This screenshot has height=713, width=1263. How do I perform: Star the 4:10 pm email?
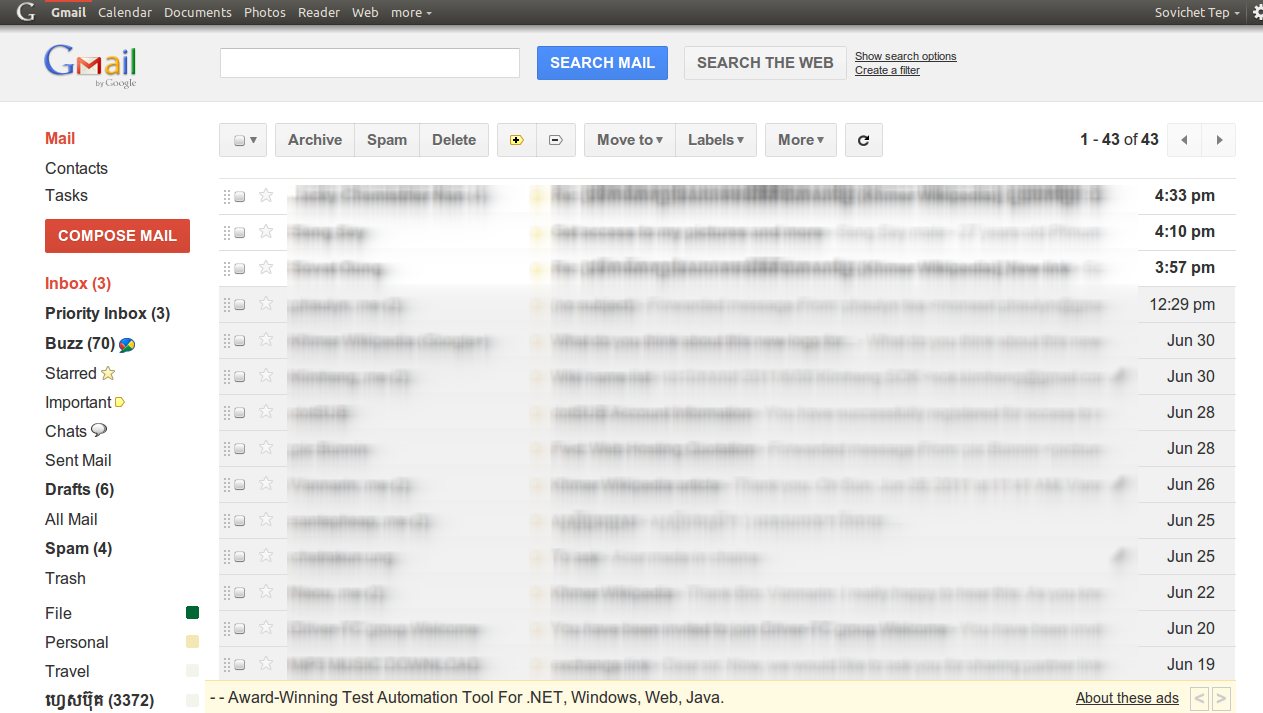pos(266,232)
